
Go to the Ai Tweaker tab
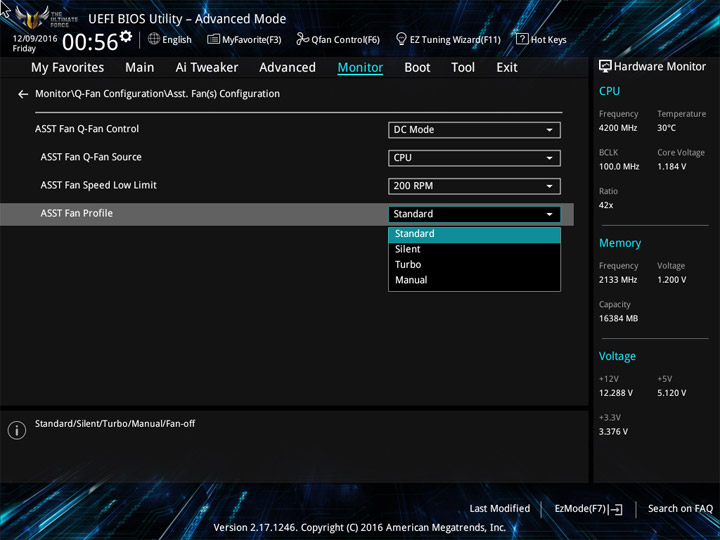pyautogui.click(x=207, y=68)
